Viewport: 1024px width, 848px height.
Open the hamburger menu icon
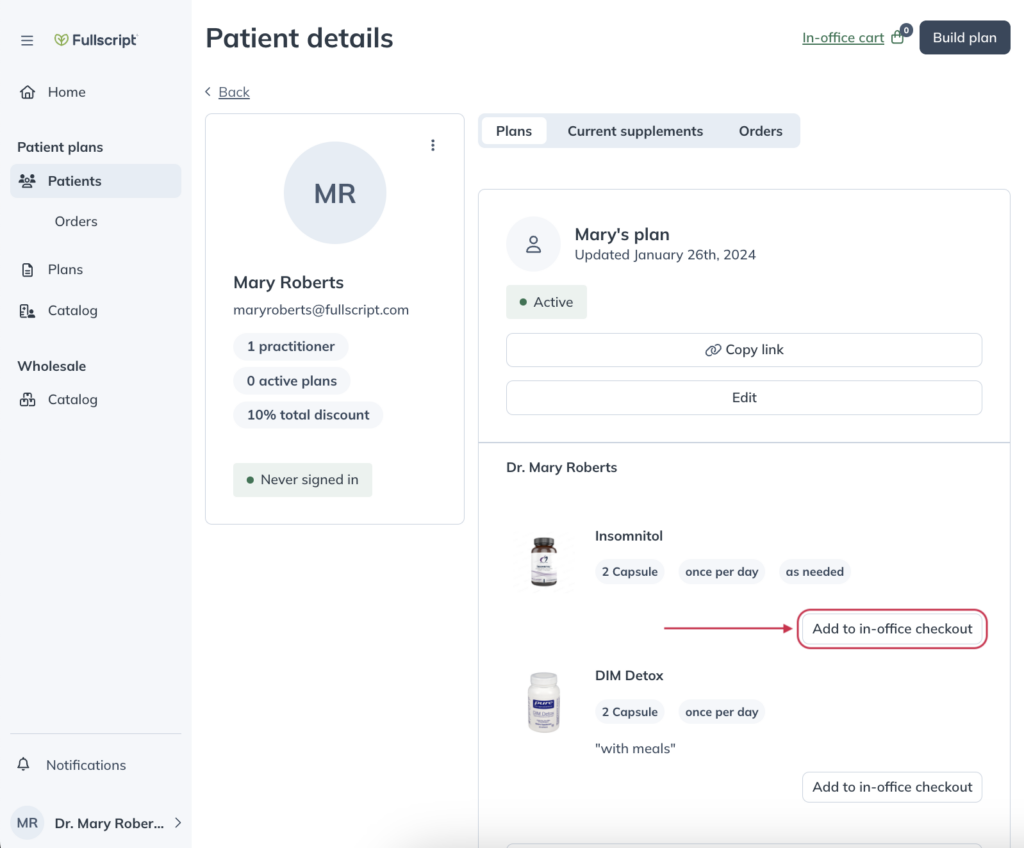pos(27,41)
